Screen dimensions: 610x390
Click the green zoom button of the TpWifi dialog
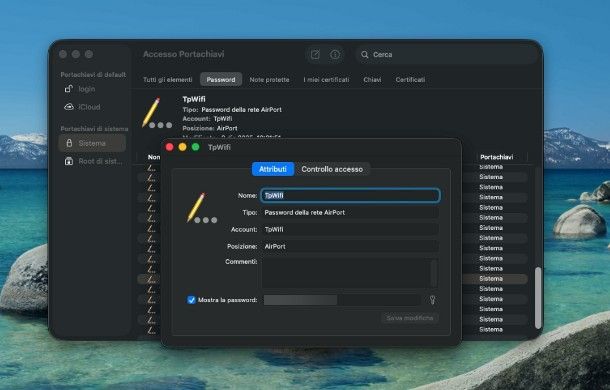(x=196, y=147)
